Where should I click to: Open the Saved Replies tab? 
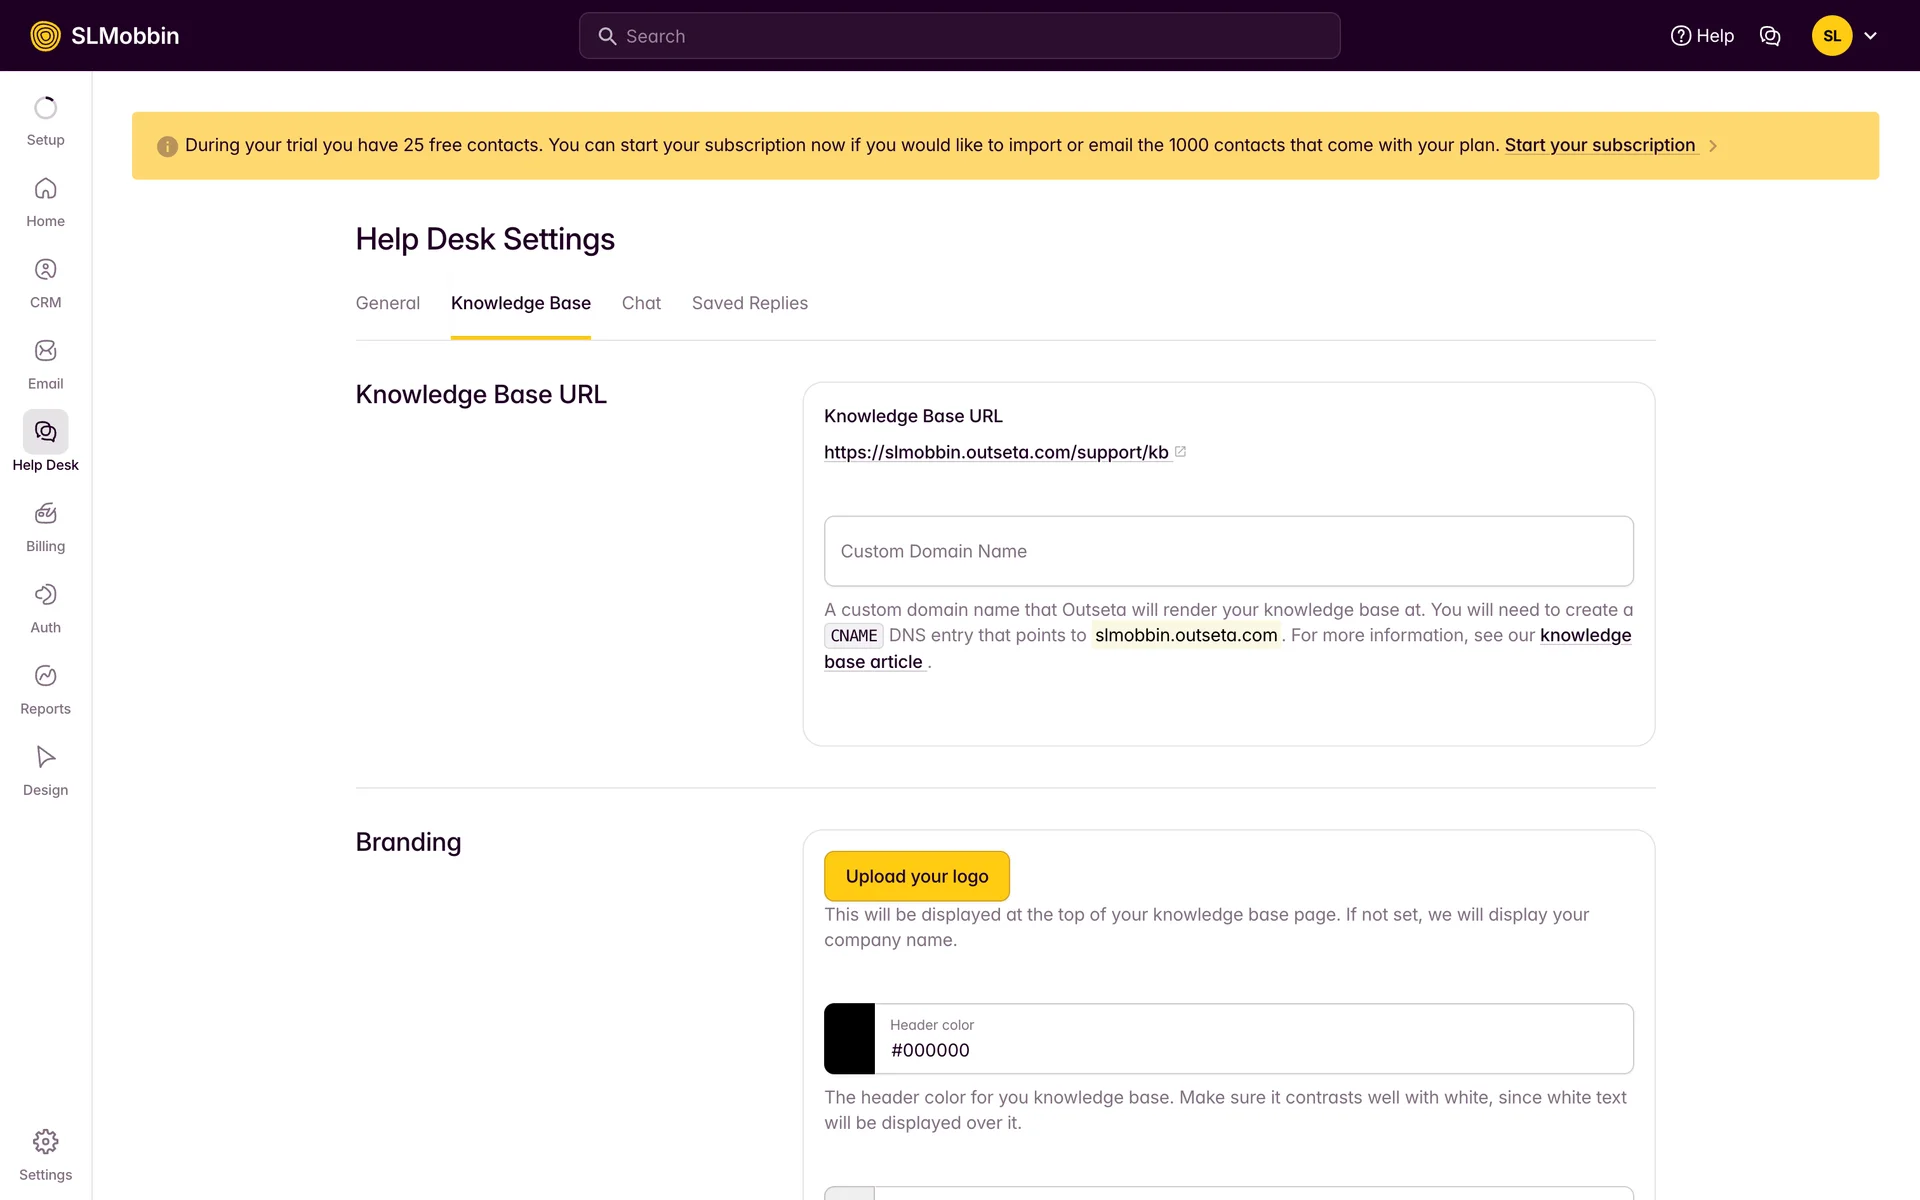(x=749, y=303)
